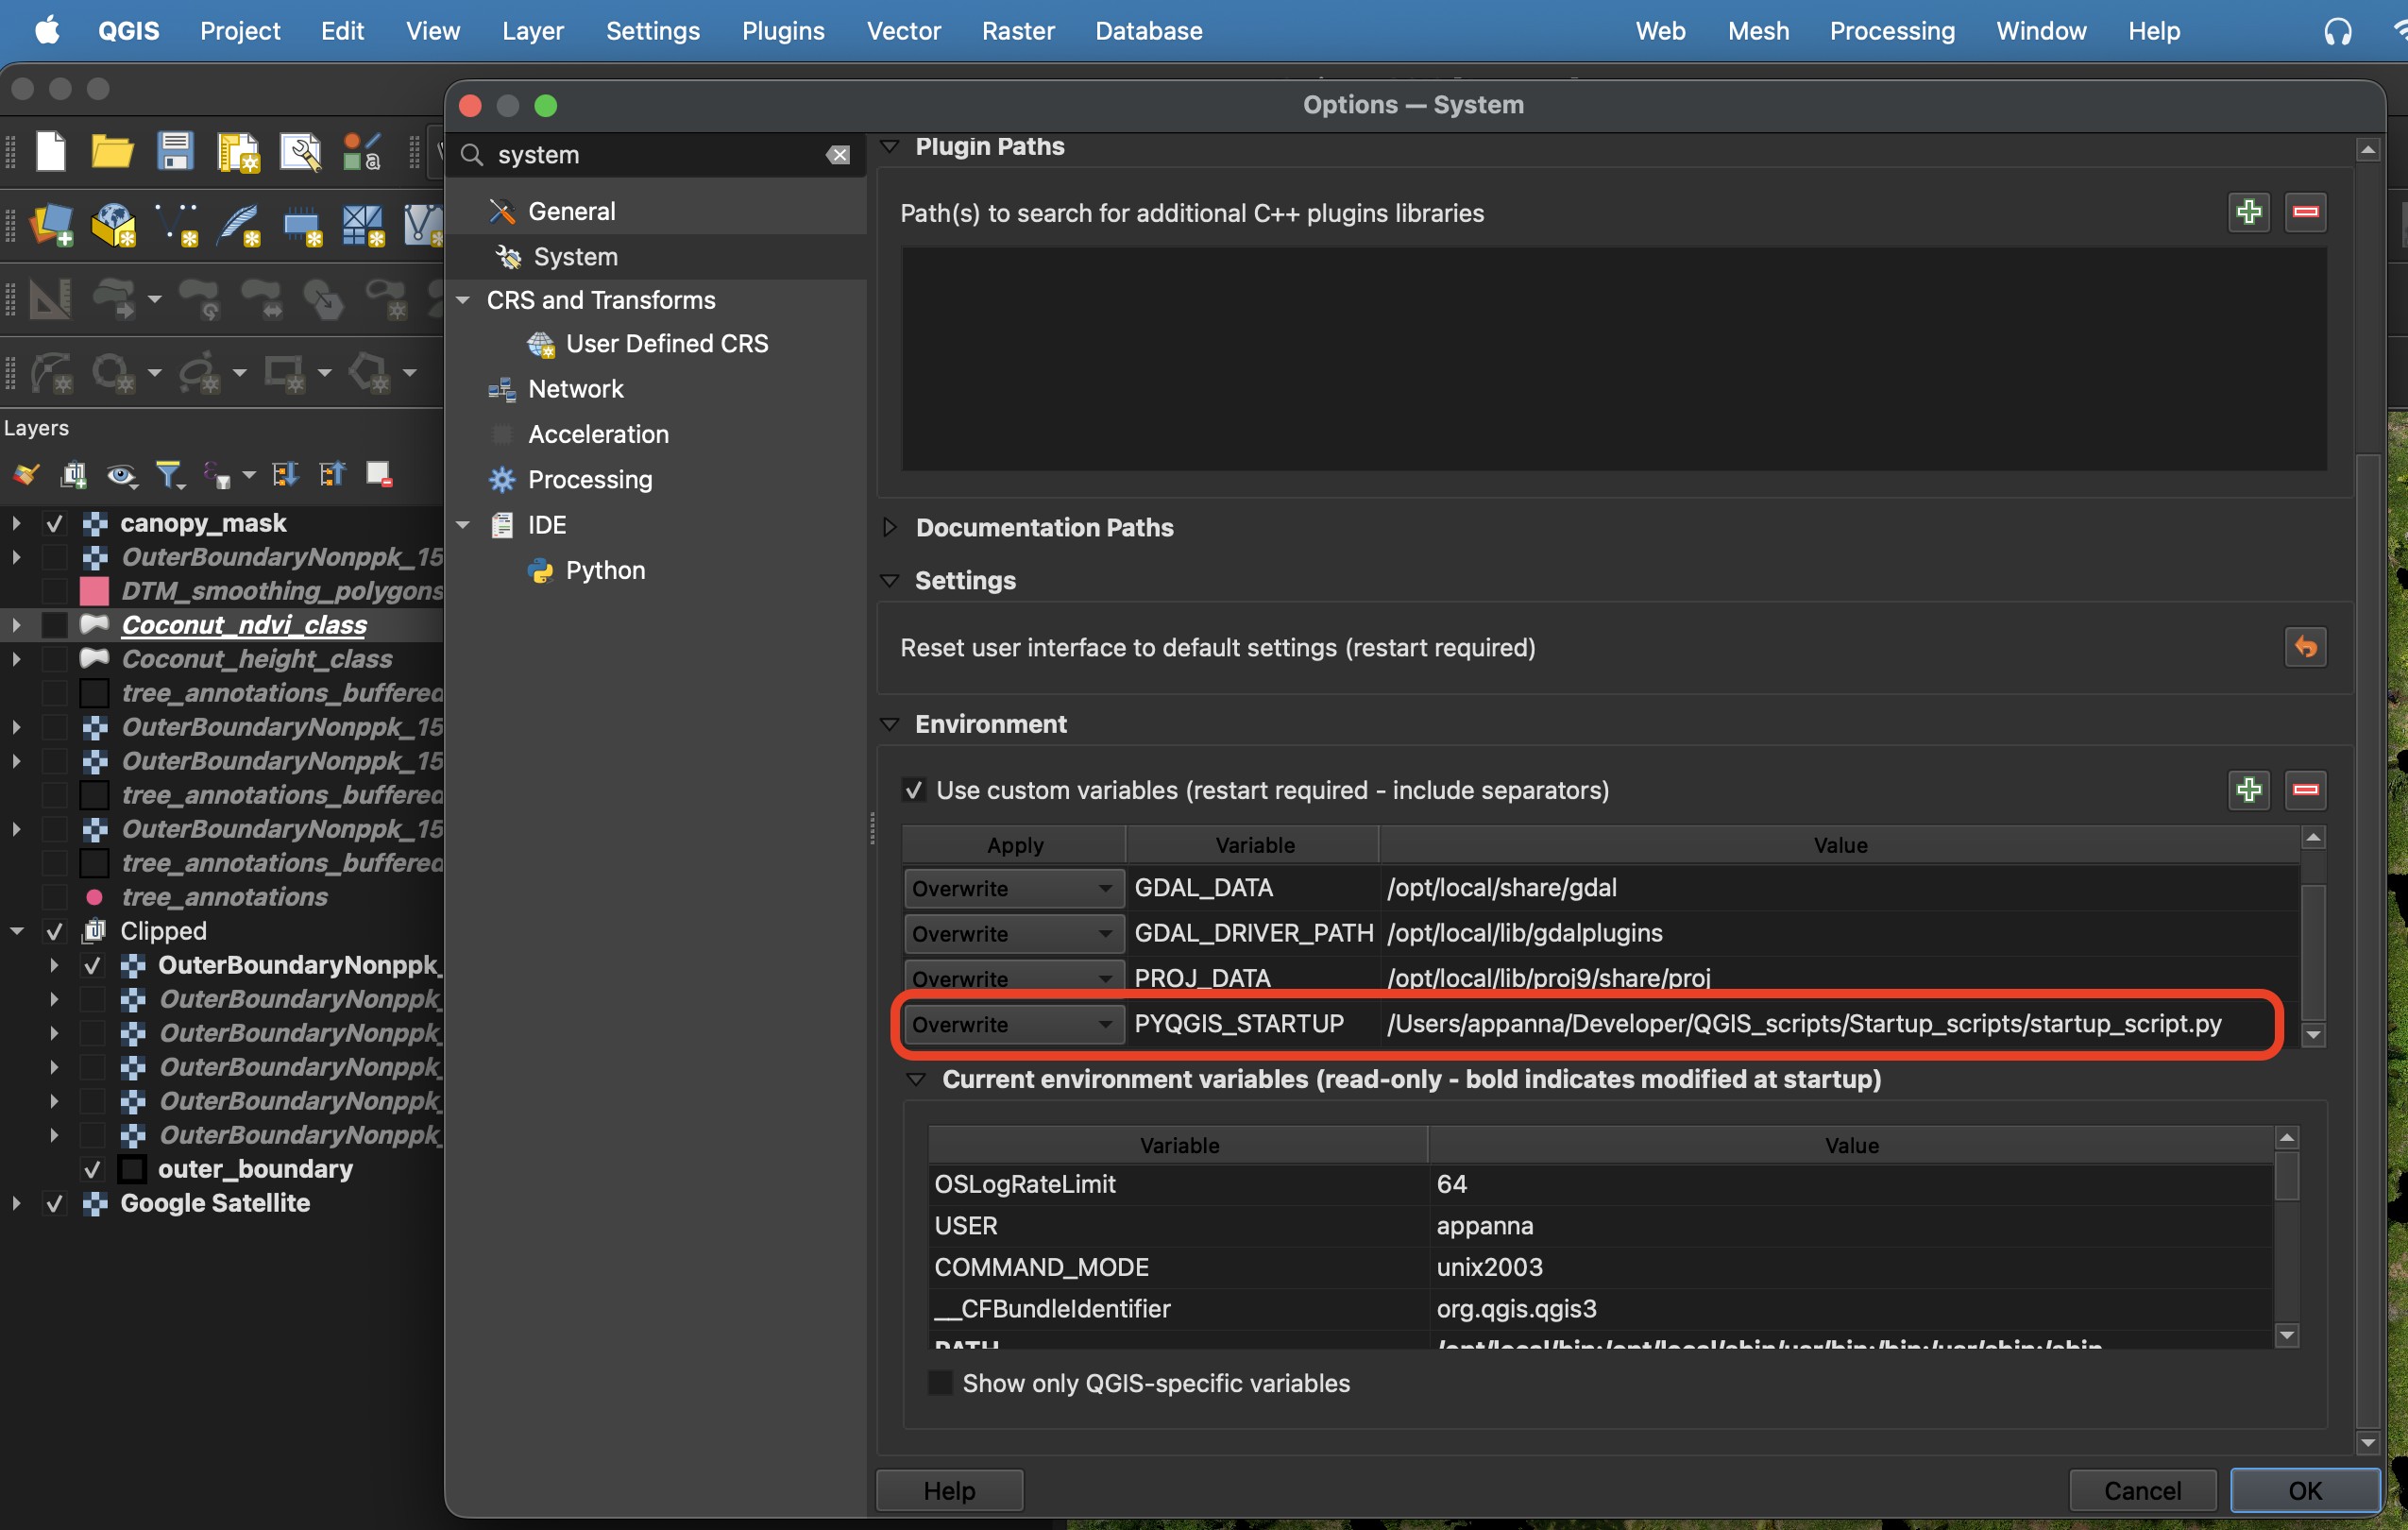Collapse CRS and Transforms tree node
The image size is (2408, 1530).
click(463, 300)
